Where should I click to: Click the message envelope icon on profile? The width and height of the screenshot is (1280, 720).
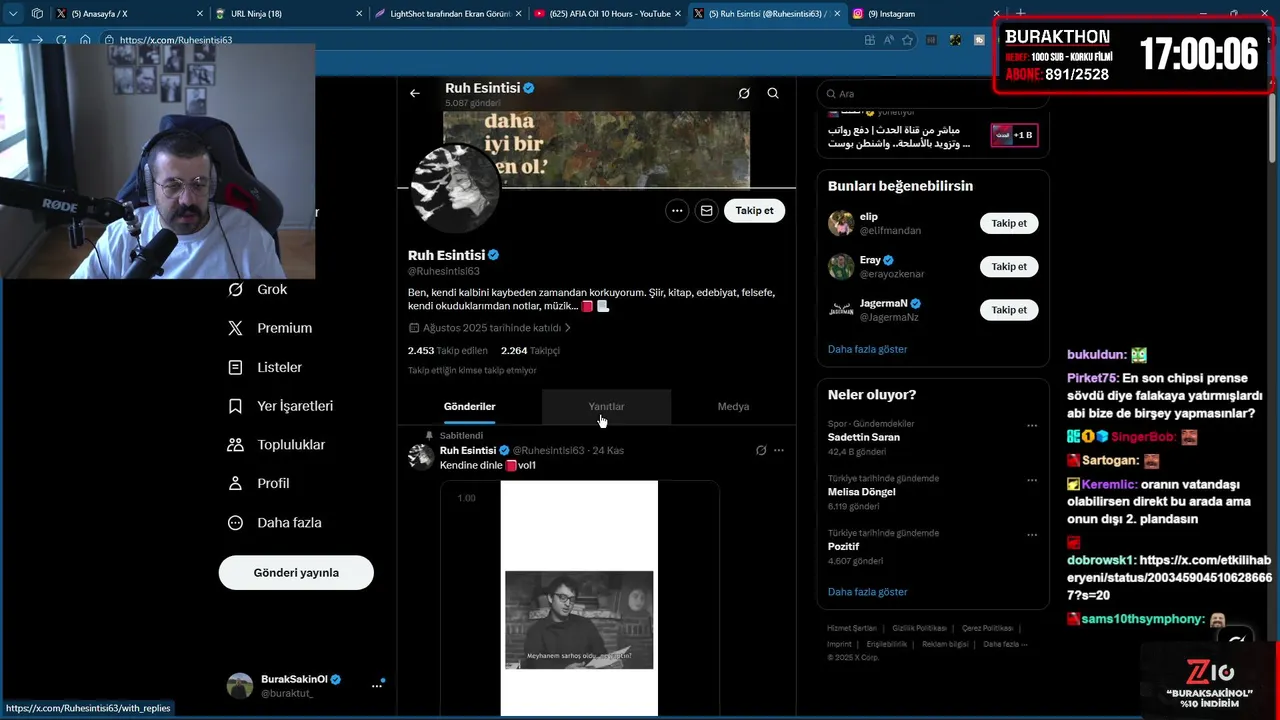(x=706, y=211)
